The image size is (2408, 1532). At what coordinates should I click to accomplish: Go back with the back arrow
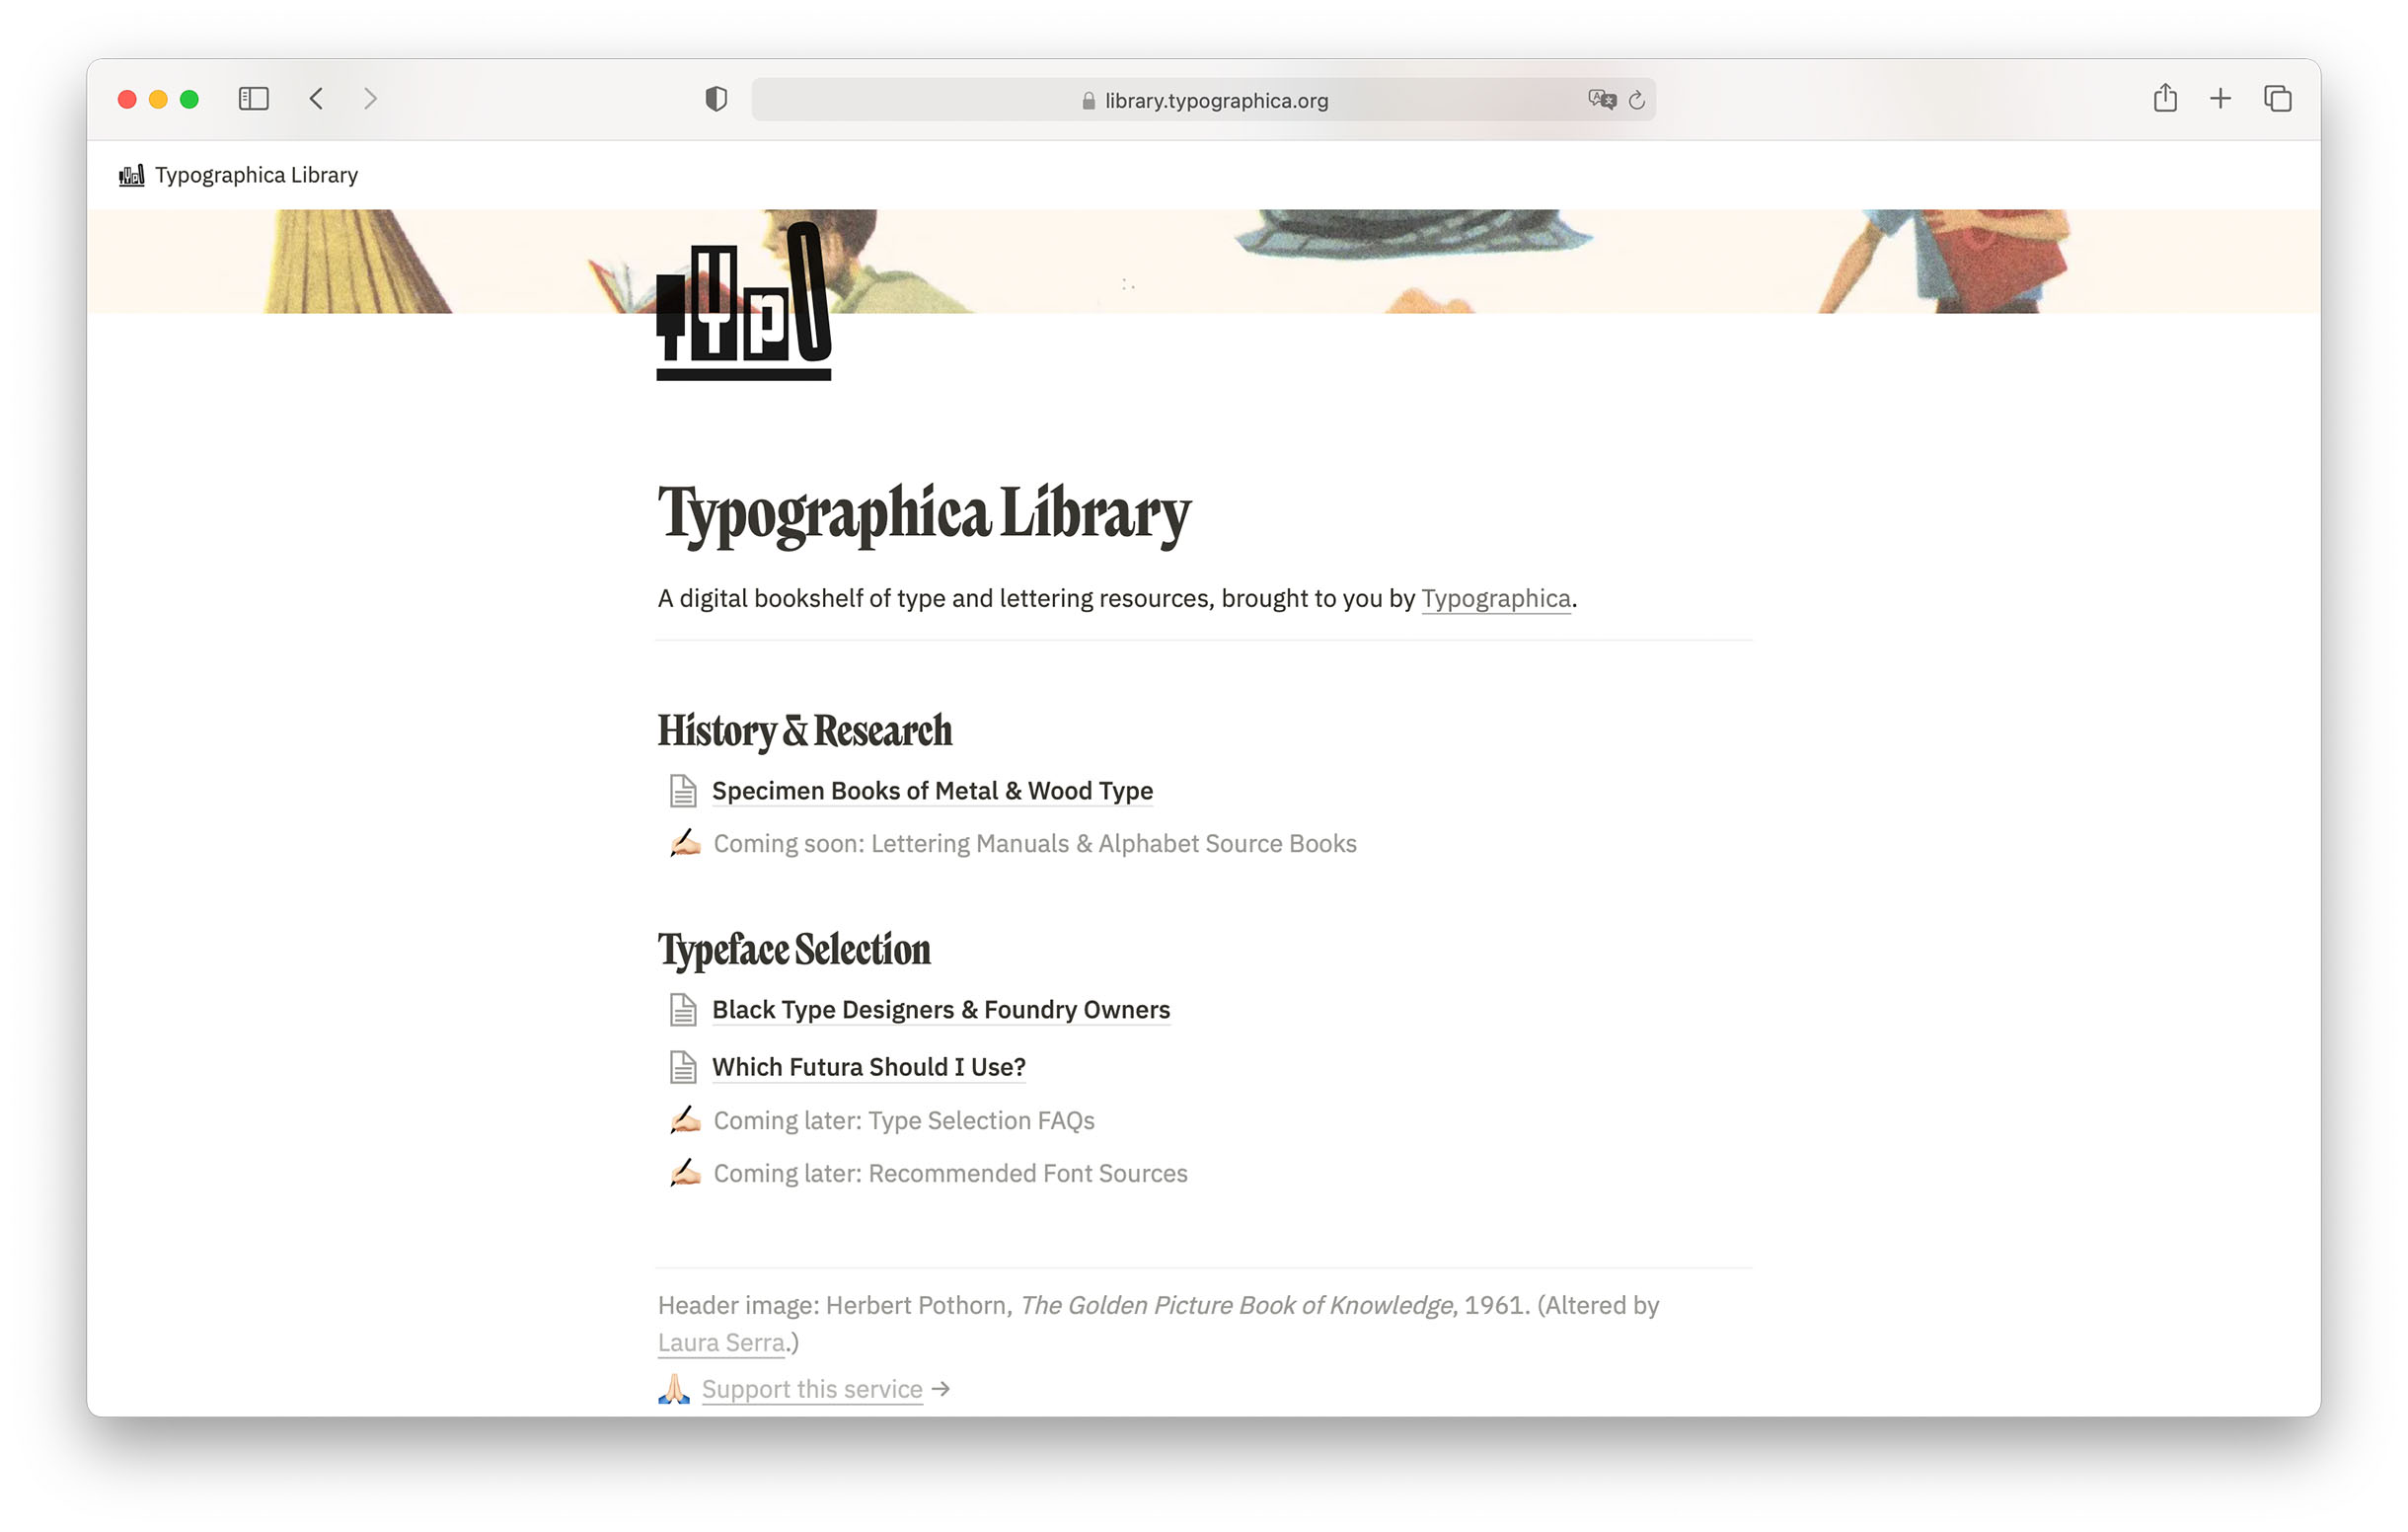pos(316,98)
